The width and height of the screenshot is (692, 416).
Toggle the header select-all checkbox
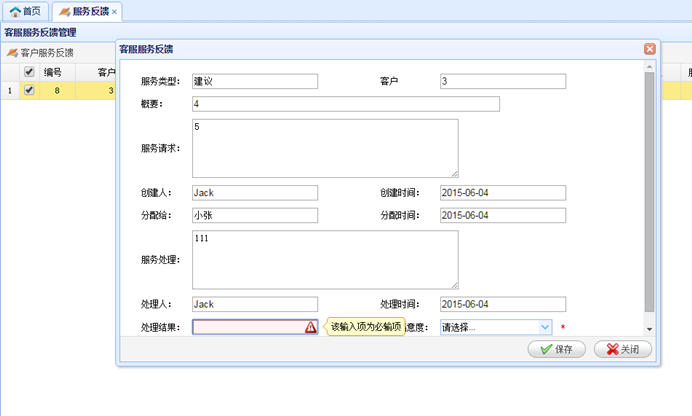point(29,71)
